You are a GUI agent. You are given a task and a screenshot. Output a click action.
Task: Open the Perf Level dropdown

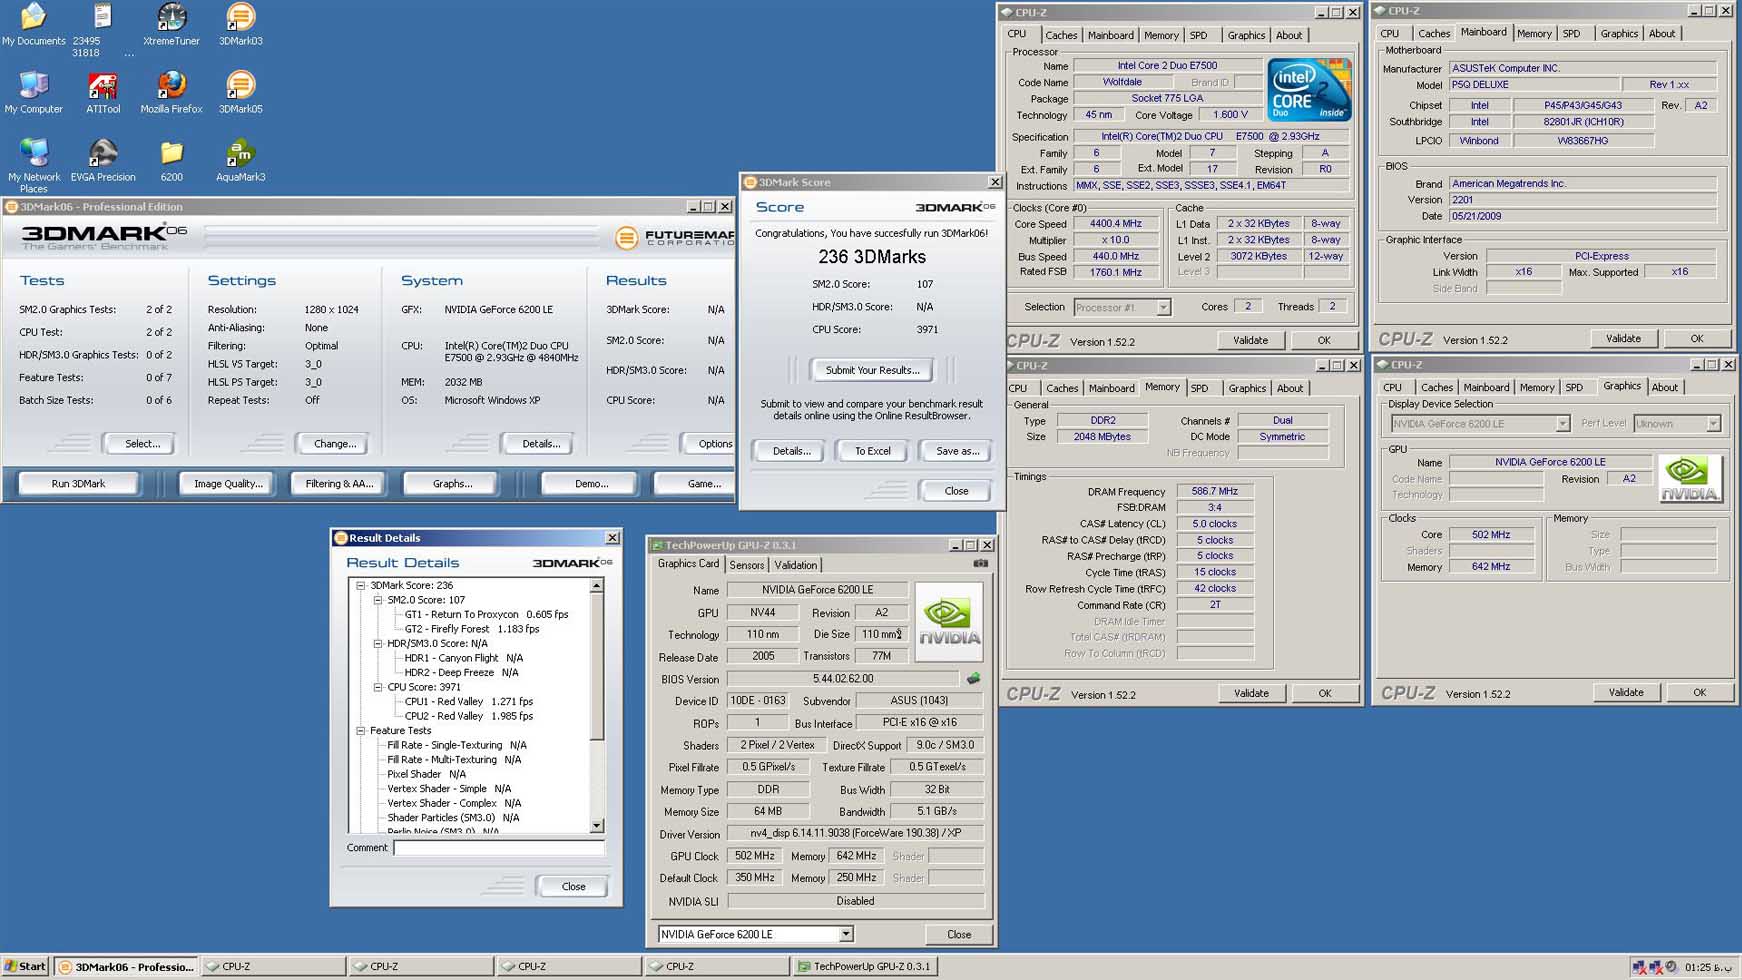[1712, 424]
